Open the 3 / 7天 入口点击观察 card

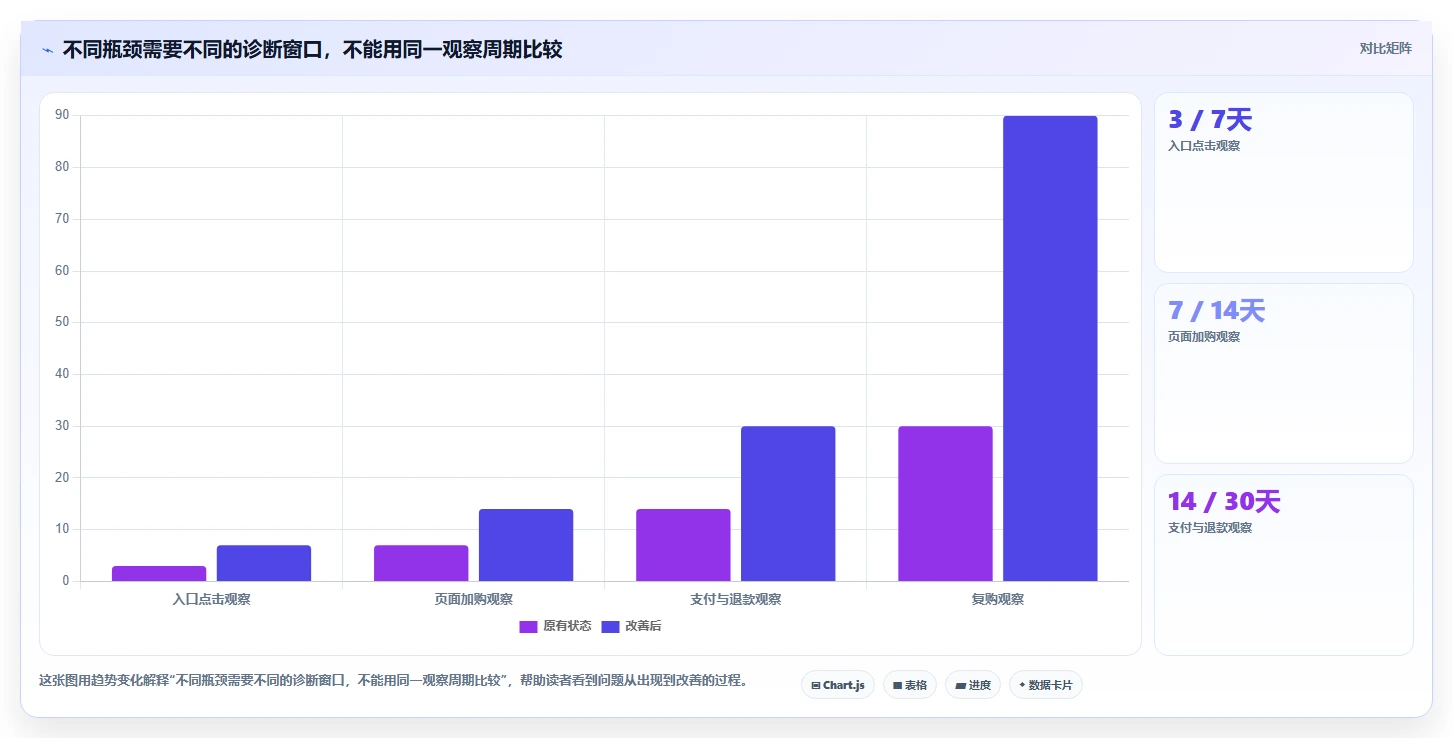coord(1284,183)
